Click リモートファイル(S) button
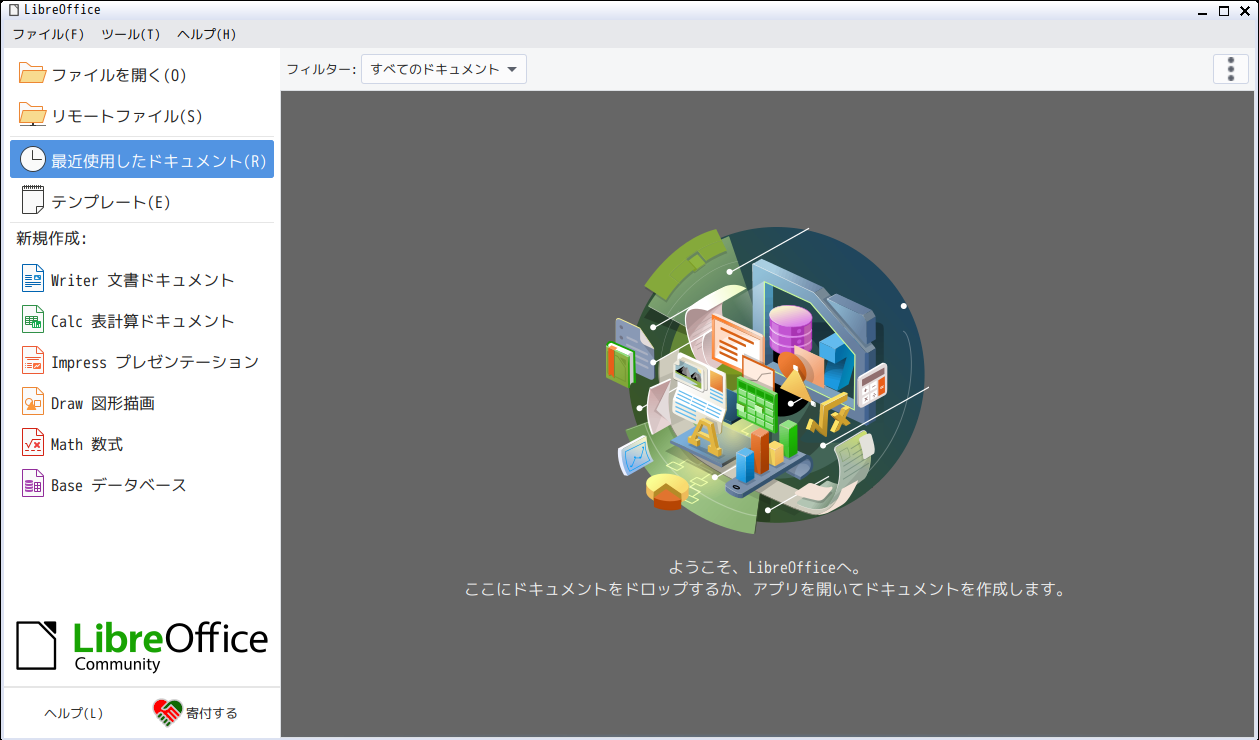This screenshot has width=1259, height=740. (x=141, y=115)
